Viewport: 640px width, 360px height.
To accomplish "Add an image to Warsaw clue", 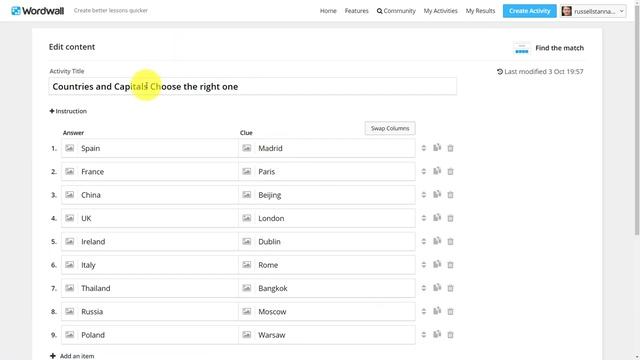I will [247, 335].
